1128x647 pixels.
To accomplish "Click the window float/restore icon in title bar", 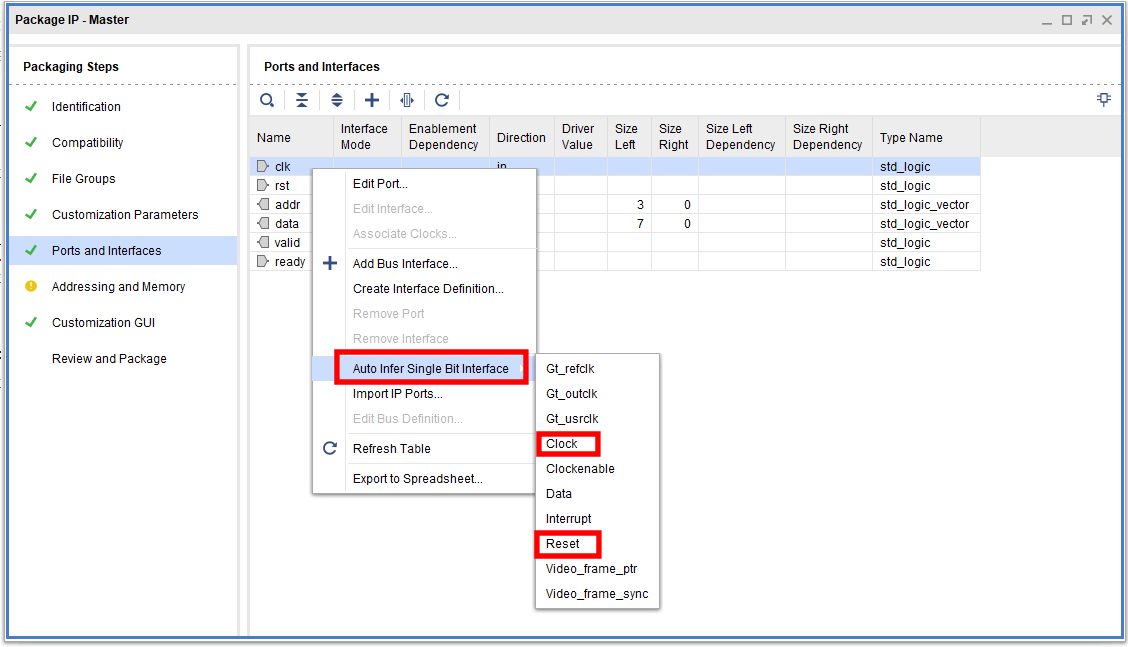I will (1087, 20).
